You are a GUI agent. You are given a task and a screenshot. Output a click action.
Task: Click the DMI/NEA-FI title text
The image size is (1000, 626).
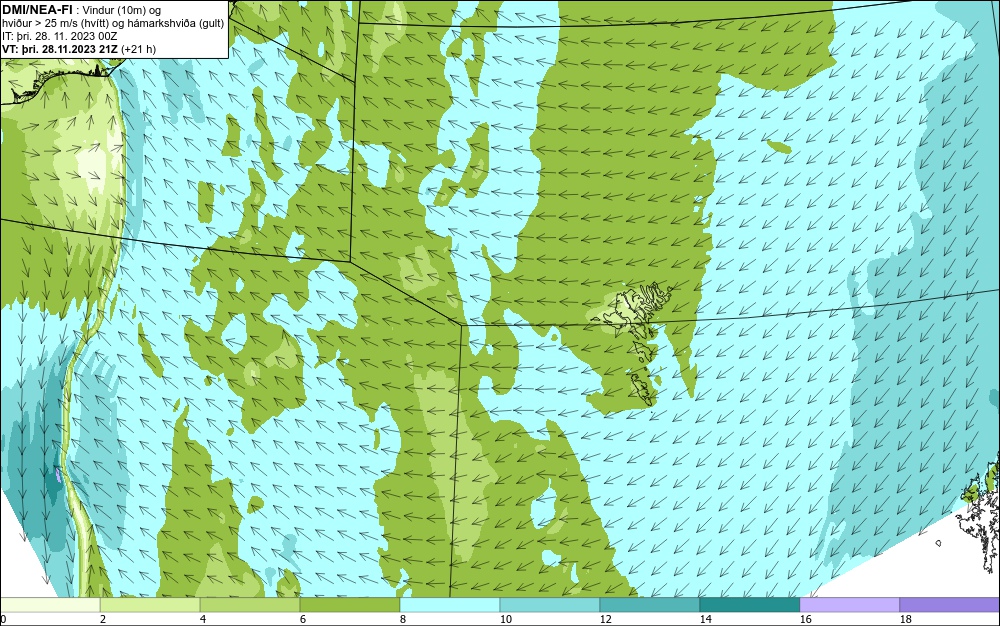(x=37, y=8)
